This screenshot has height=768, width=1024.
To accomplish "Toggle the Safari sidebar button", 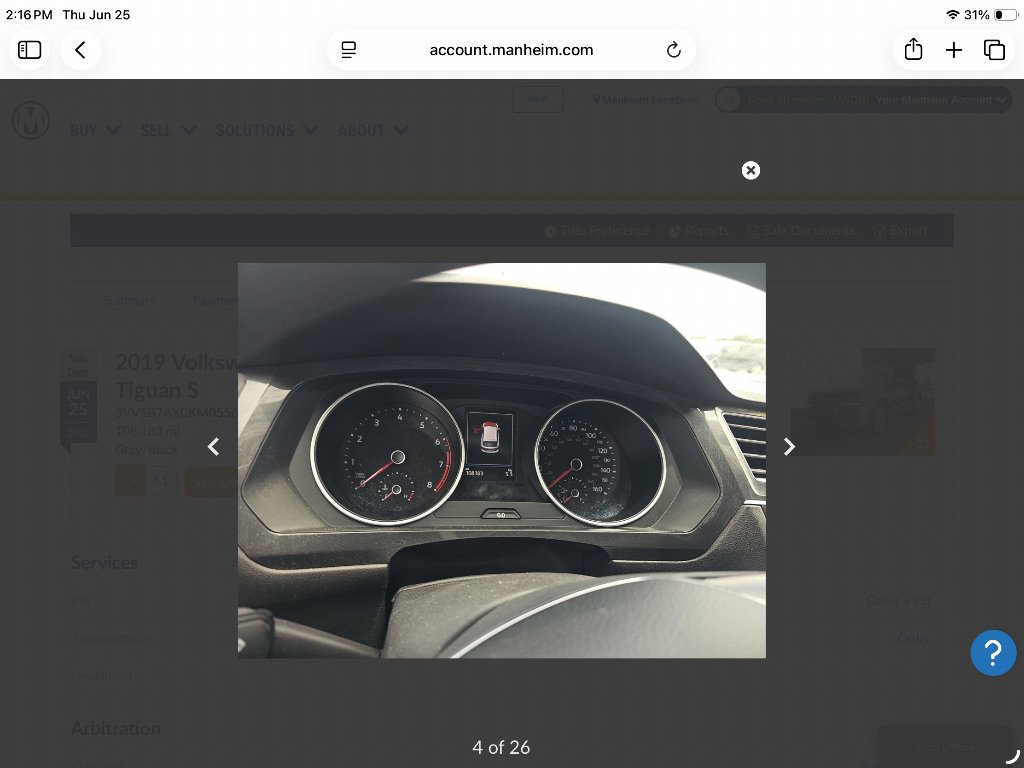I will [x=29, y=50].
